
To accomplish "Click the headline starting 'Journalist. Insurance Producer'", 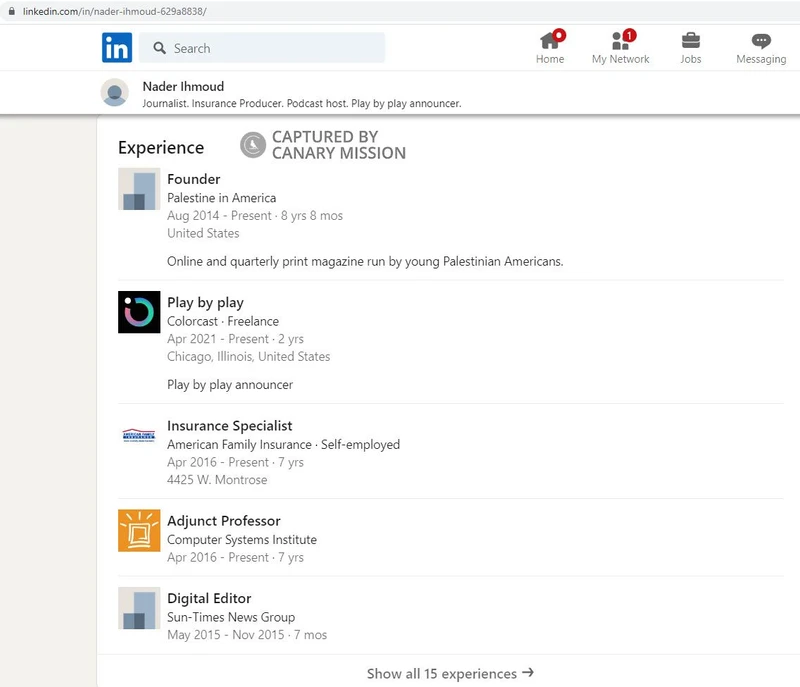I will tap(302, 104).
